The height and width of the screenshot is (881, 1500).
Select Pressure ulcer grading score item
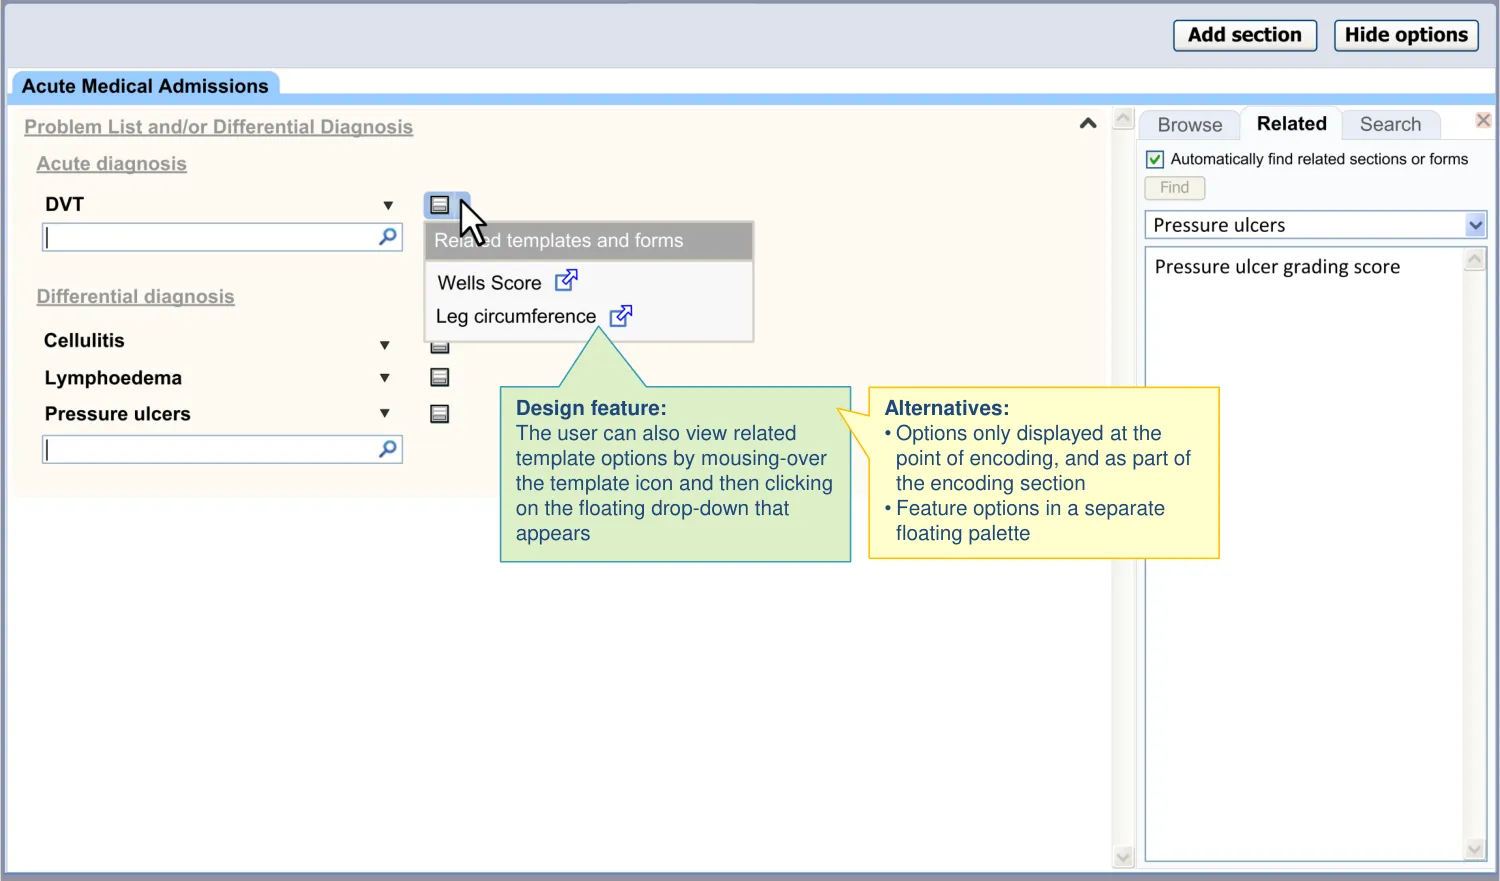(x=1277, y=267)
